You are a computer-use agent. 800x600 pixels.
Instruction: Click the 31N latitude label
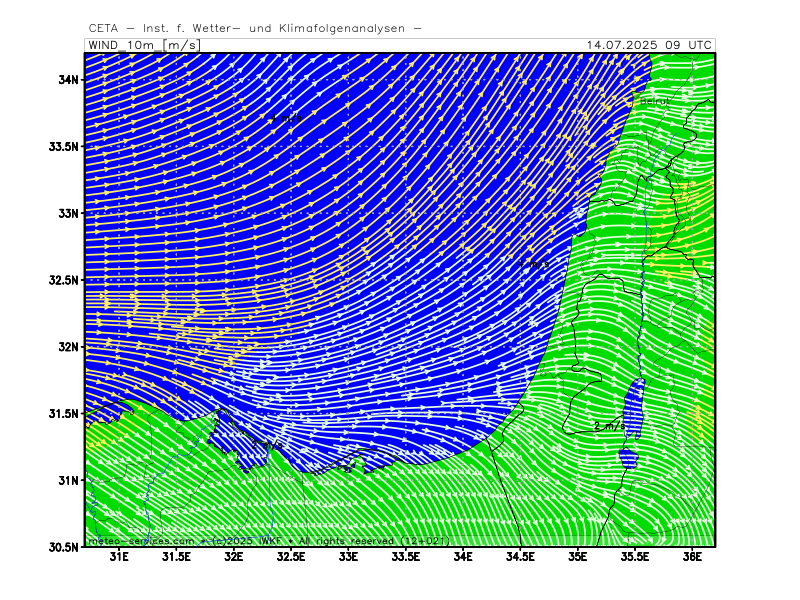[x=68, y=481]
